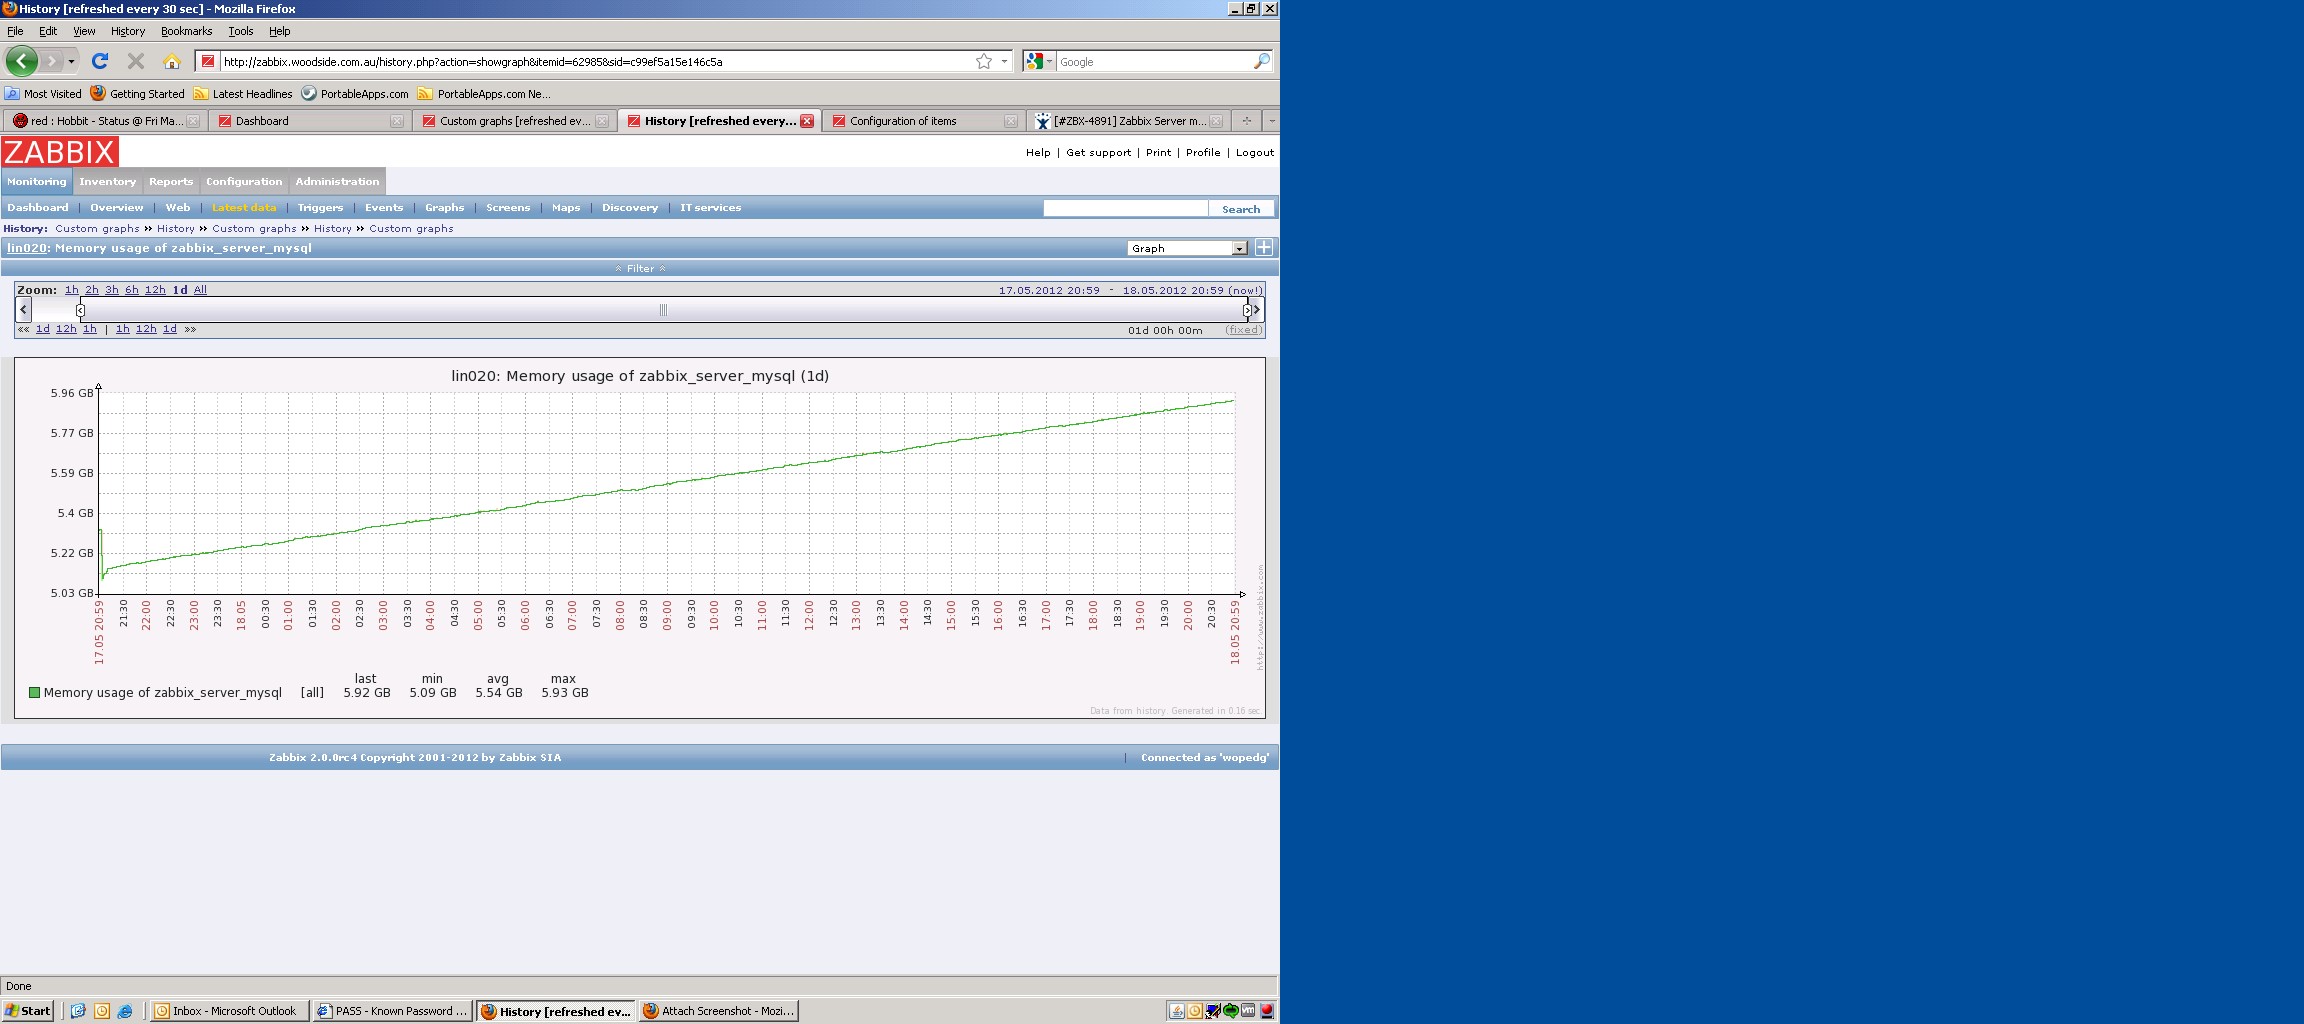Go to the browser Home icon
This screenshot has height=1024, width=2304.
(x=171, y=61)
